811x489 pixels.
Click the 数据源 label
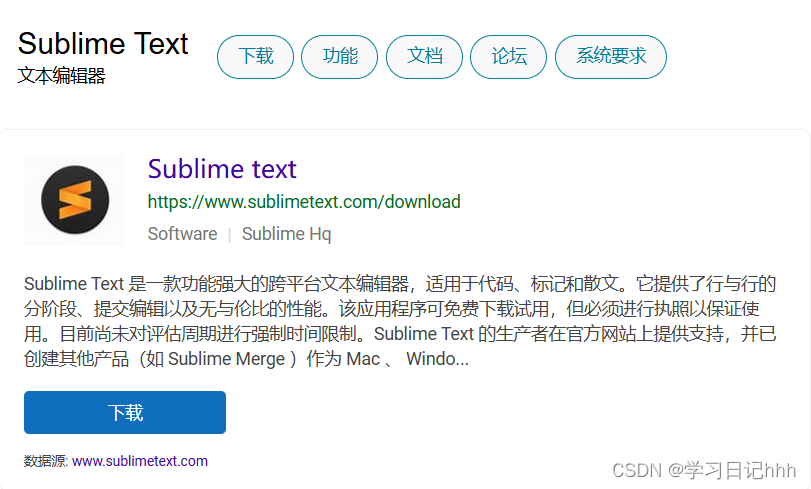(46, 461)
